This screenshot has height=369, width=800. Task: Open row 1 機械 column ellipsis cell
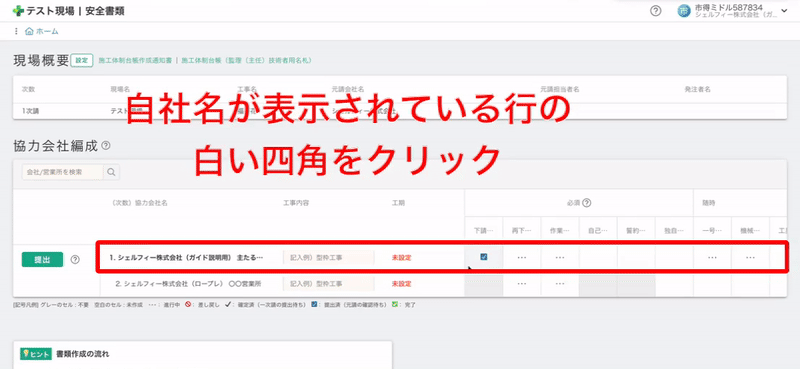(x=751, y=258)
